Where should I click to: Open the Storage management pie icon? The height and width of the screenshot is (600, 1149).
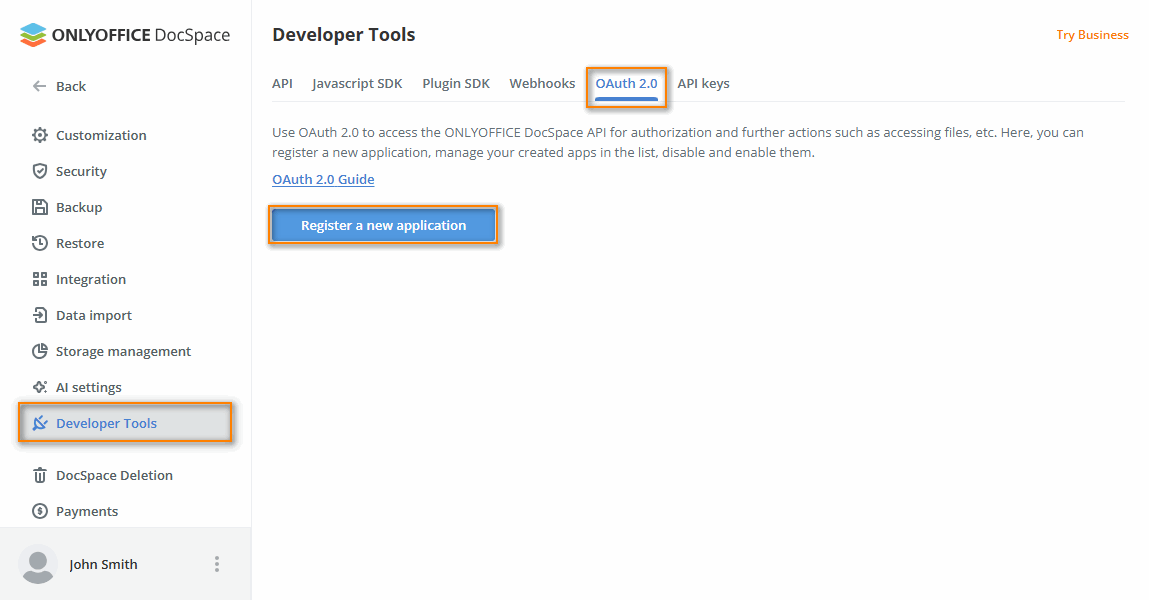[x=38, y=351]
